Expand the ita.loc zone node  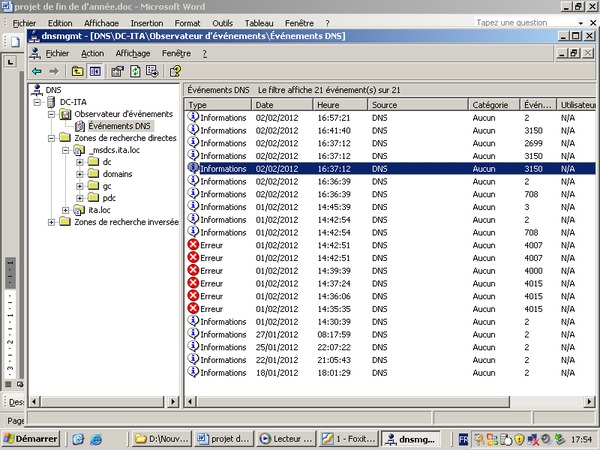[66, 210]
